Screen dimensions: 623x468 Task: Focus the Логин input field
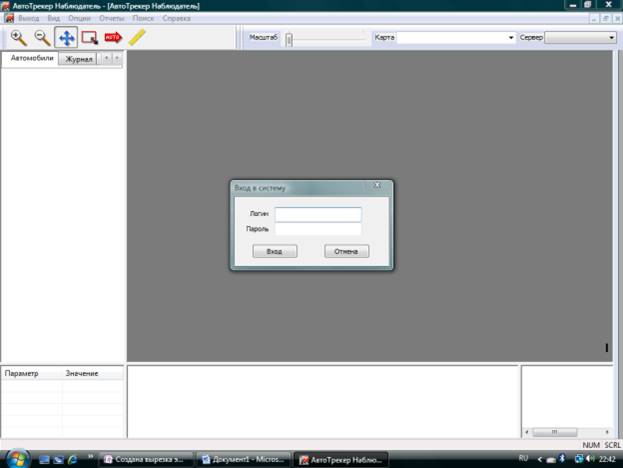pyautogui.click(x=318, y=214)
